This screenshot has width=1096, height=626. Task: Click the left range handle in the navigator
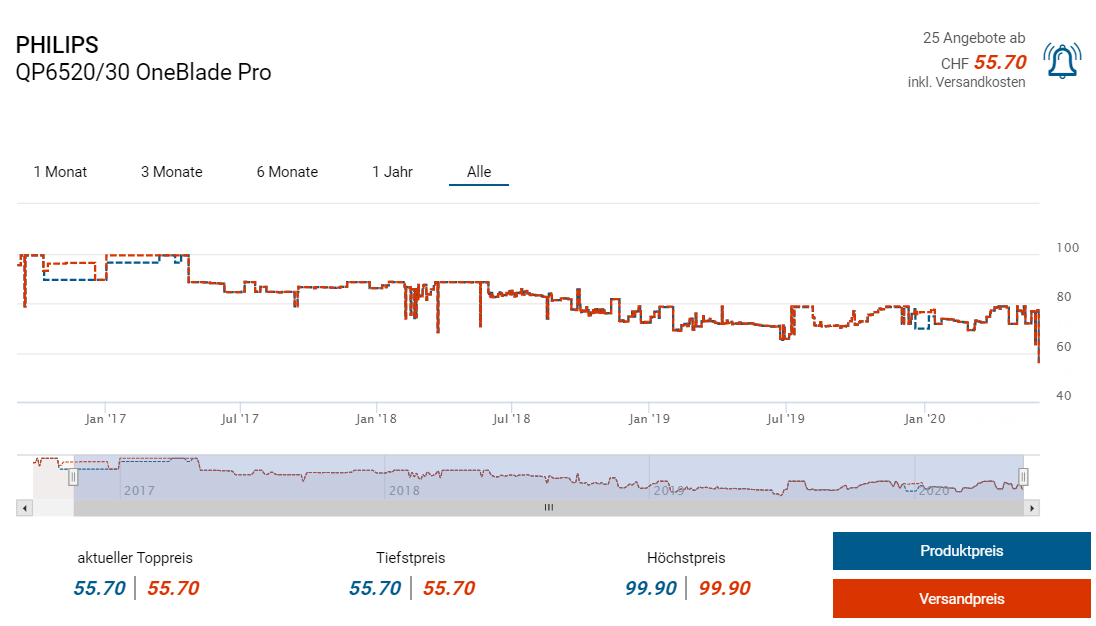tap(73, 478)
